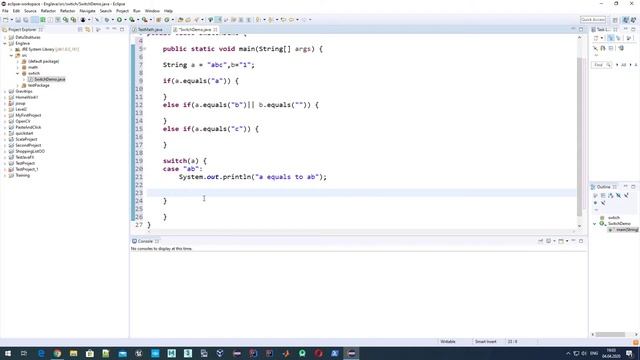Toggle Link with Editor in Project Explorer
The width and height of the screenshot is (640, 360).
tap(88, 30)
